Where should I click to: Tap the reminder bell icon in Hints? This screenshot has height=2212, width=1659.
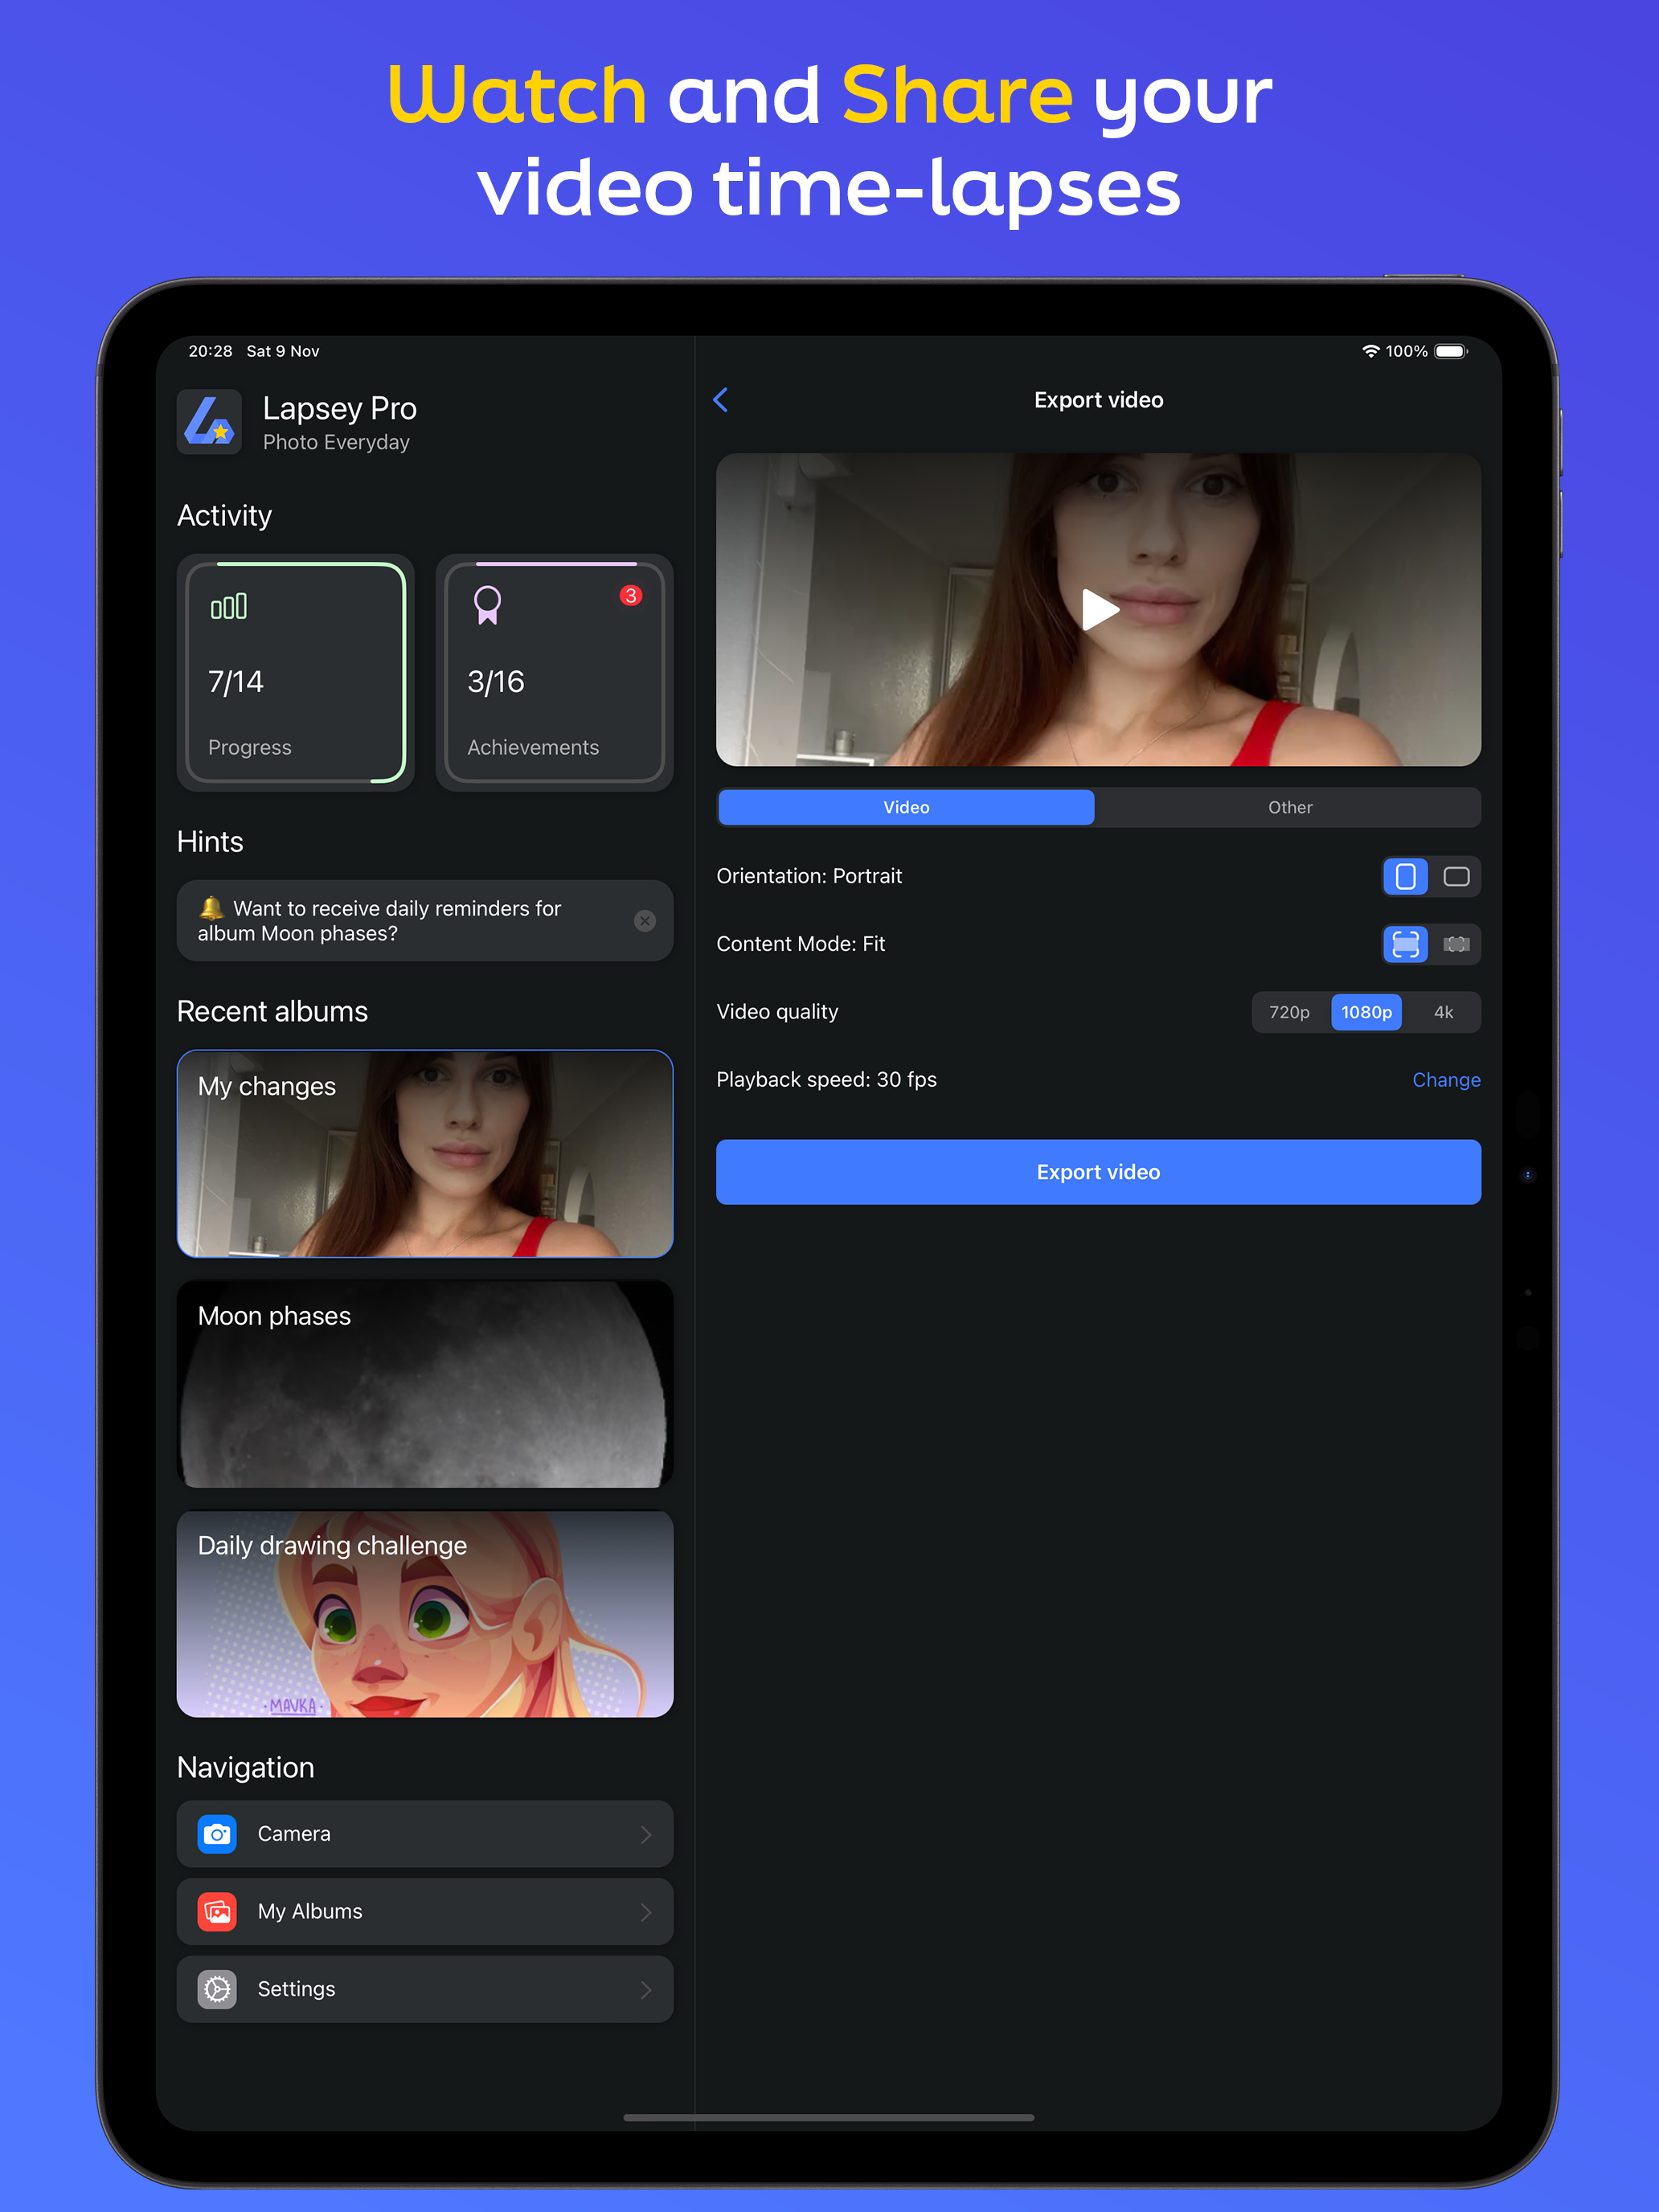(211, 908)
